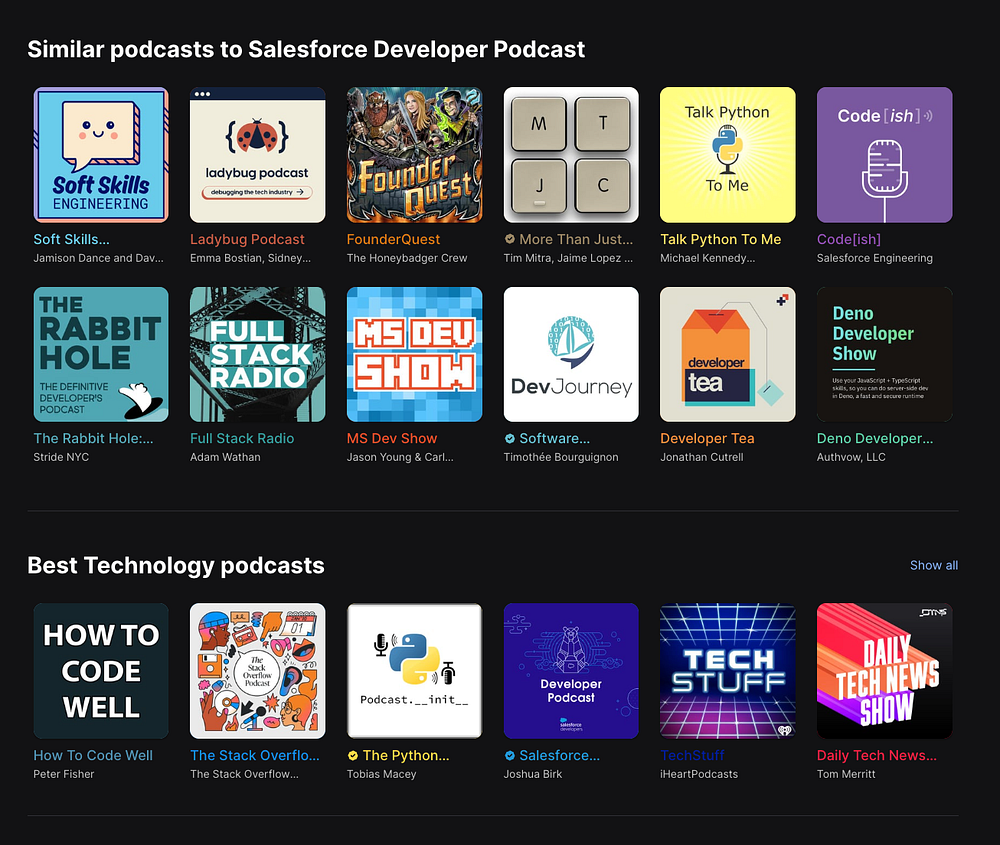This screenshot has height=845, width=1000.
Task: Open the More Than Just... title link
Action: (x=576, y=239)
